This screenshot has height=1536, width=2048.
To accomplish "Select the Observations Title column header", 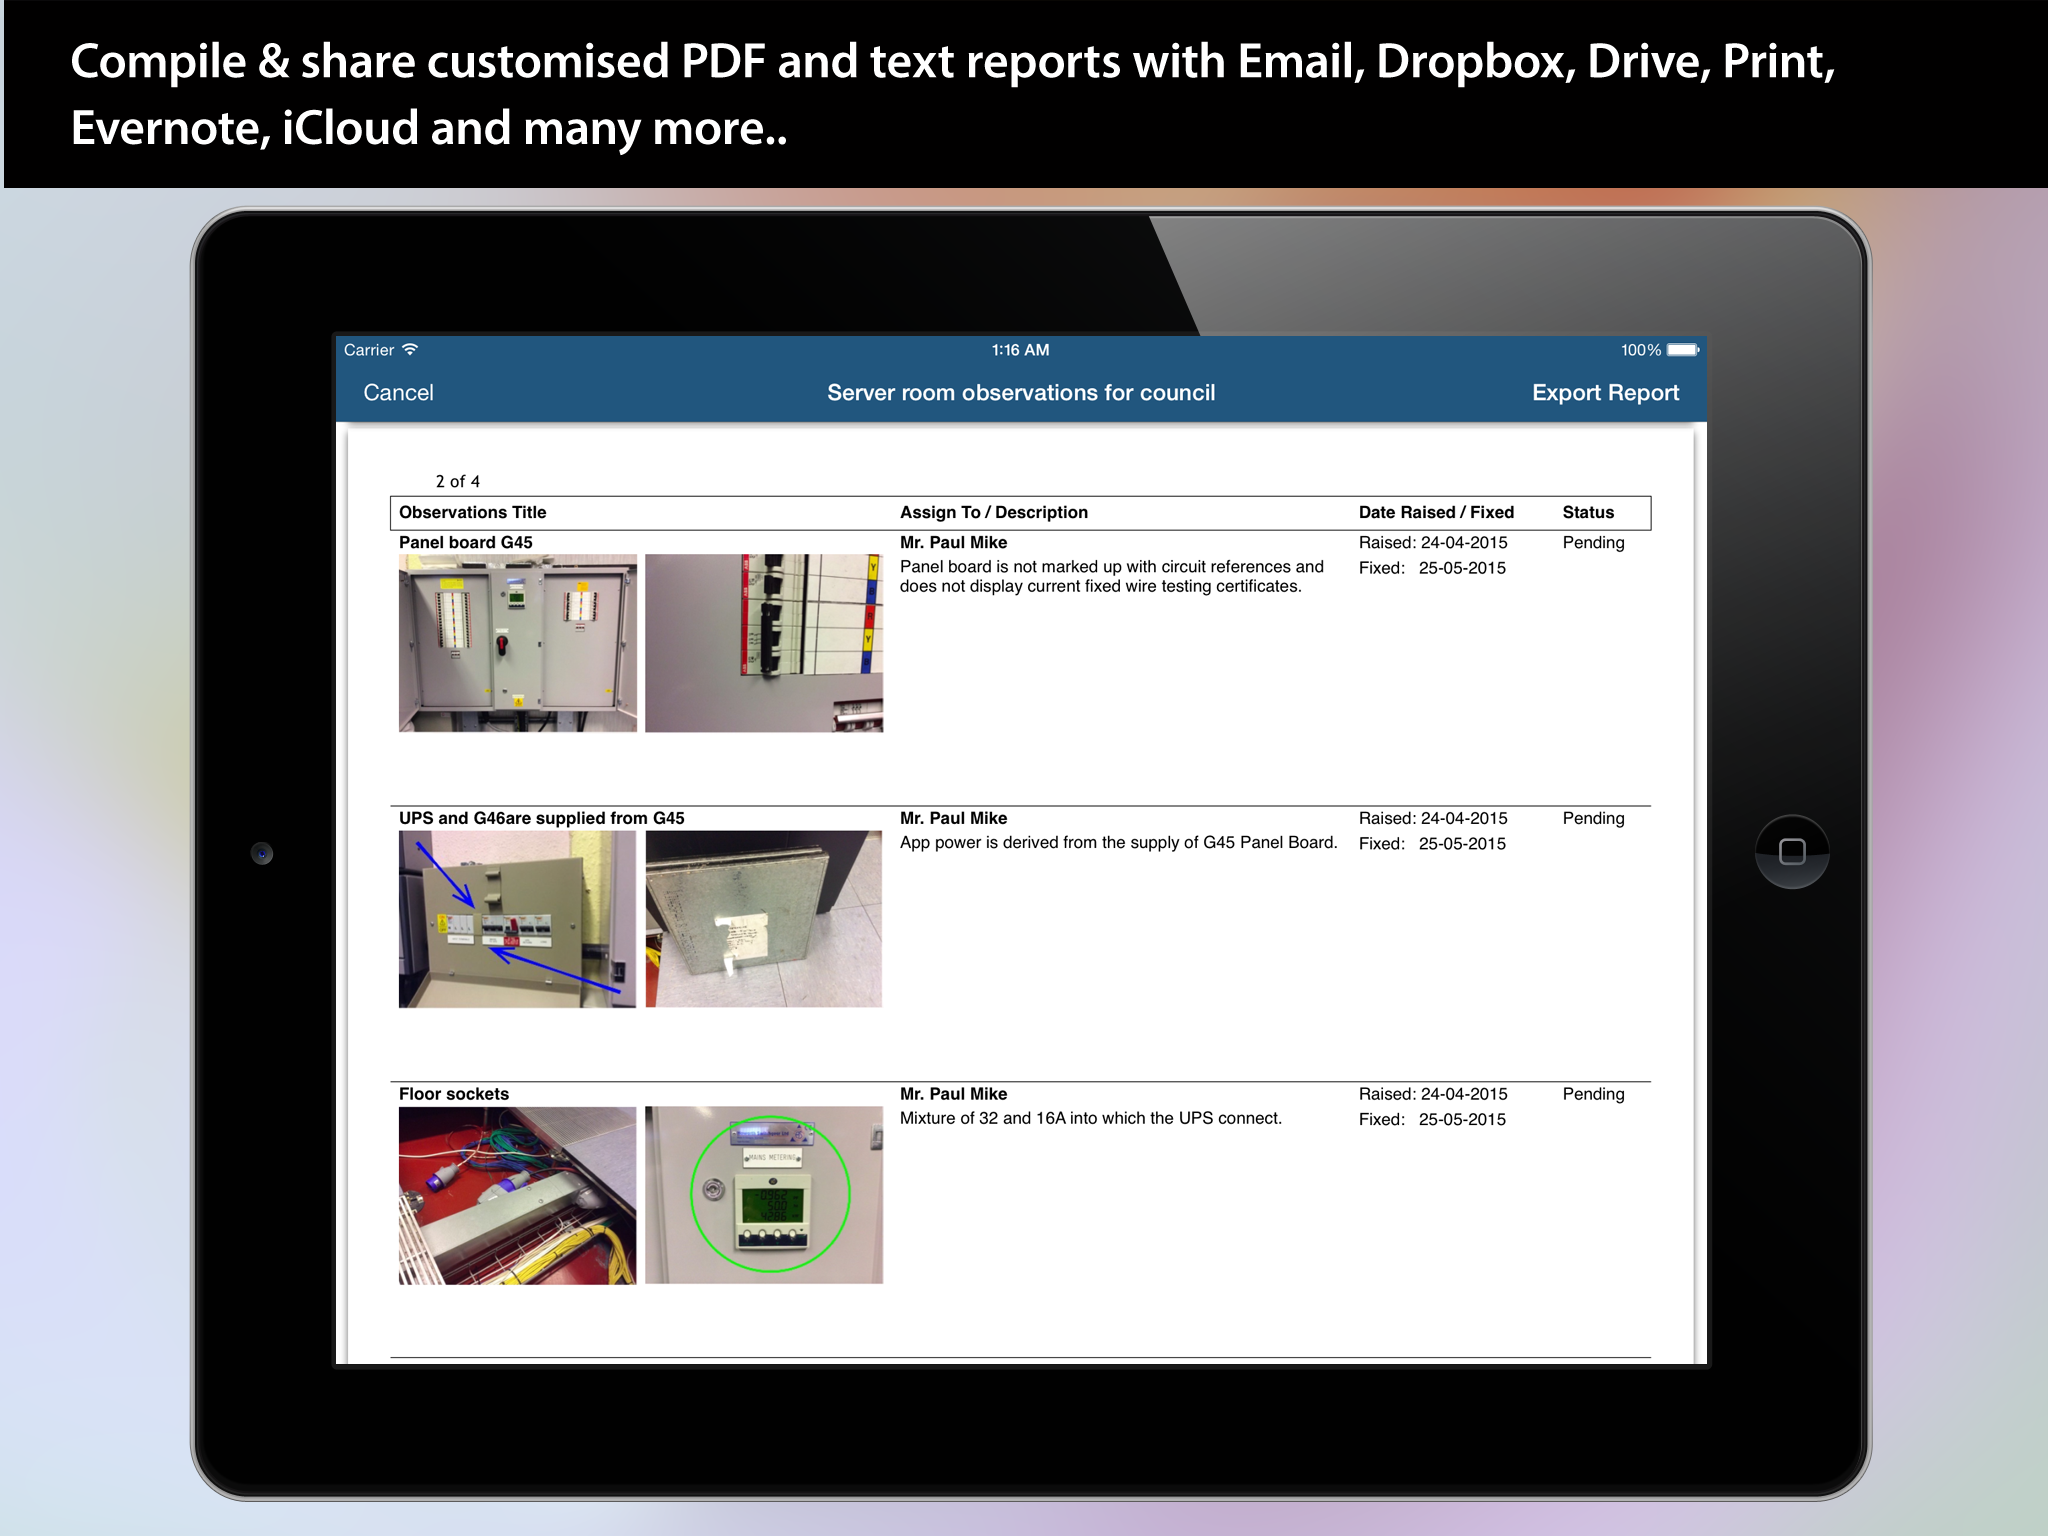I will [x=472, y=512].
